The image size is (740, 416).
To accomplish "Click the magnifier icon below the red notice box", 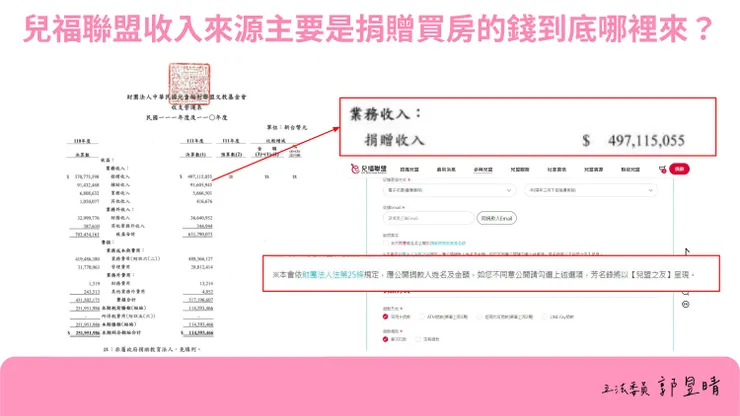I will tap(686, 293).
